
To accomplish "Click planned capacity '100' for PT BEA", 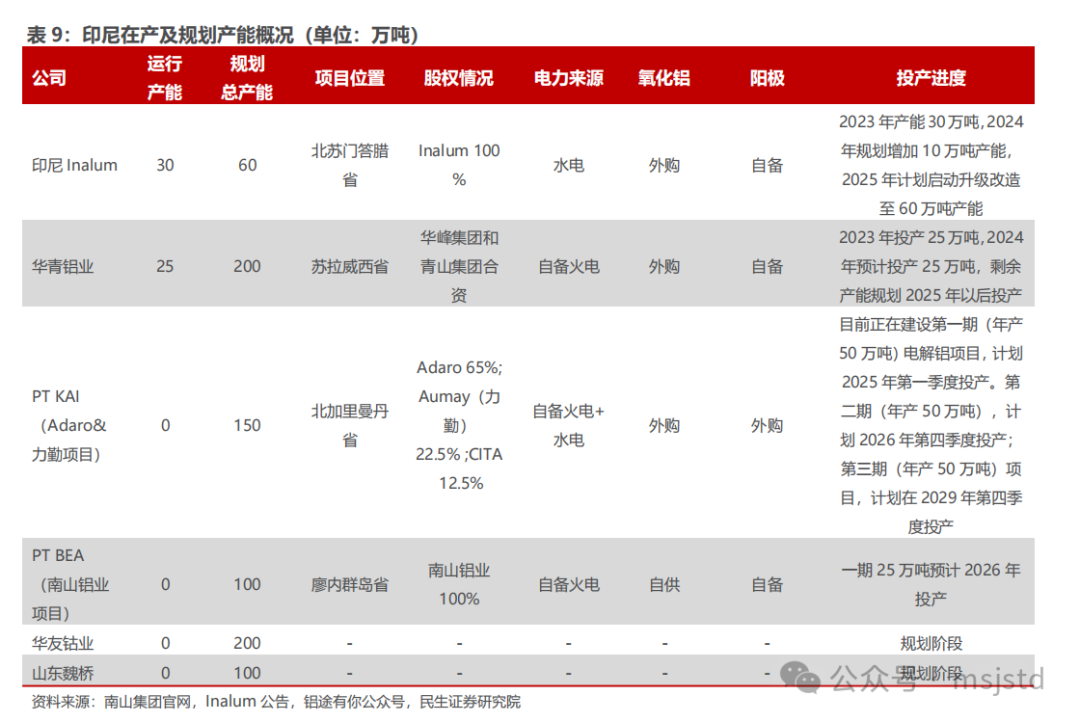I will coord(247,585).
